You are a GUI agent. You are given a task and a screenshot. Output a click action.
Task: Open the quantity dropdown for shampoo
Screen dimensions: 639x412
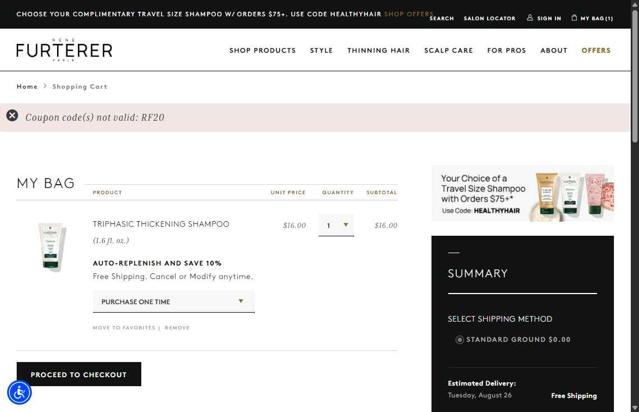336,225
